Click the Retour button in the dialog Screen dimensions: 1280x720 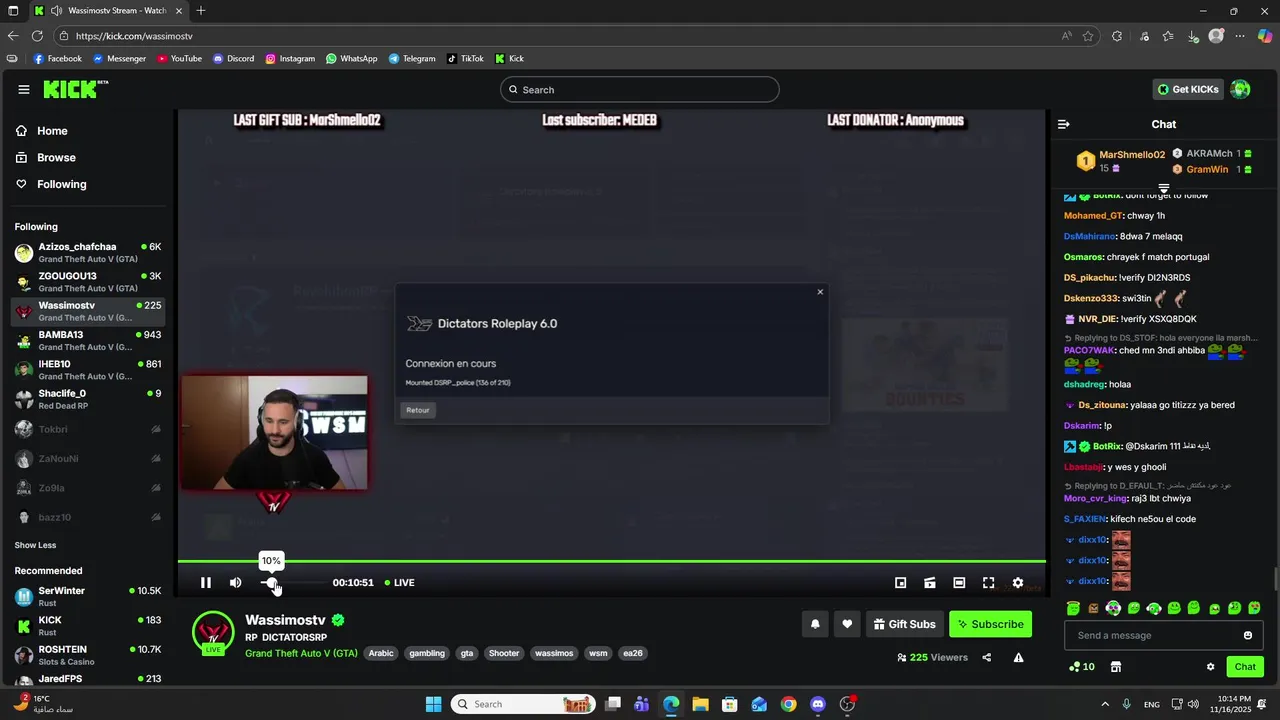[418, 410]
